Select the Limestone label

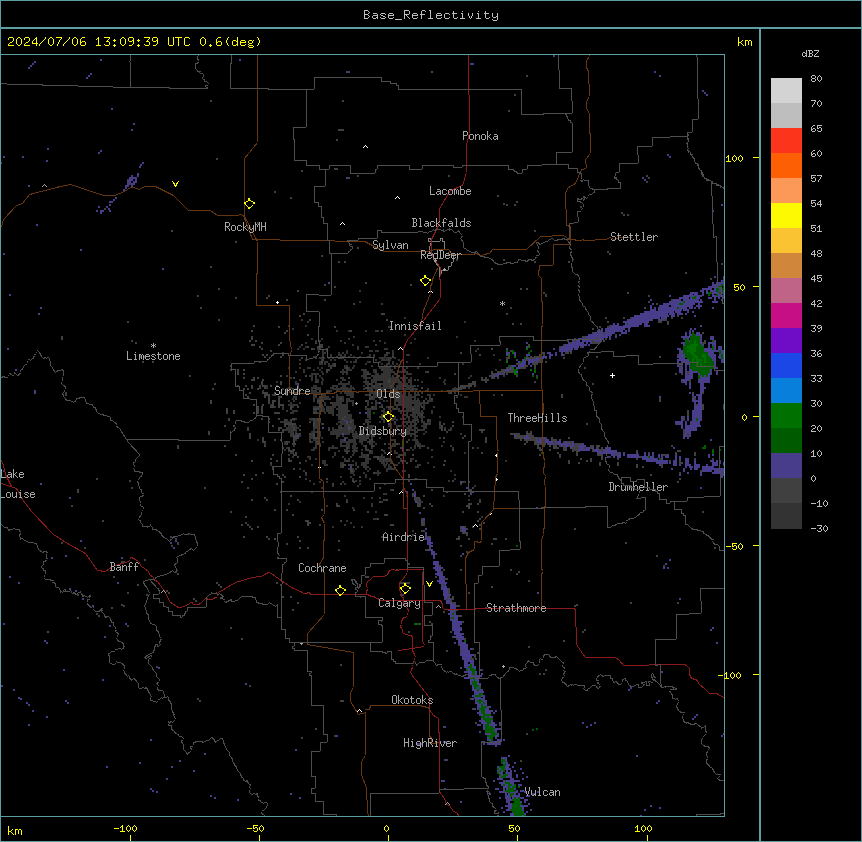153,356
